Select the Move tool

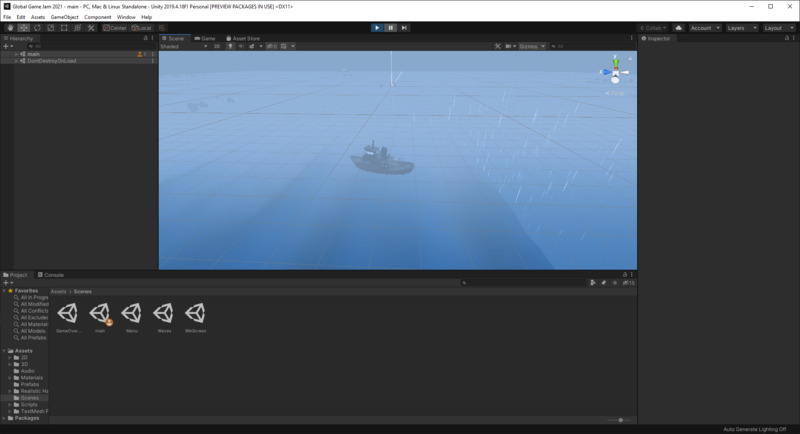[x=24, y=28]
